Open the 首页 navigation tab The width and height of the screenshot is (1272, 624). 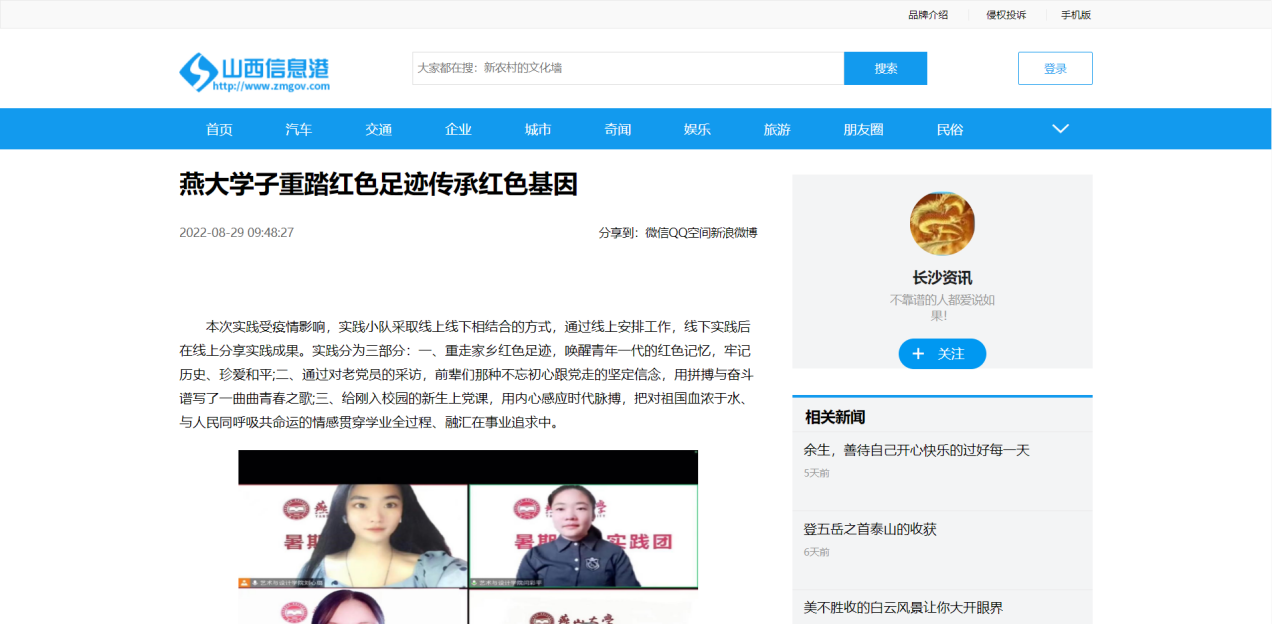point(219,130)
